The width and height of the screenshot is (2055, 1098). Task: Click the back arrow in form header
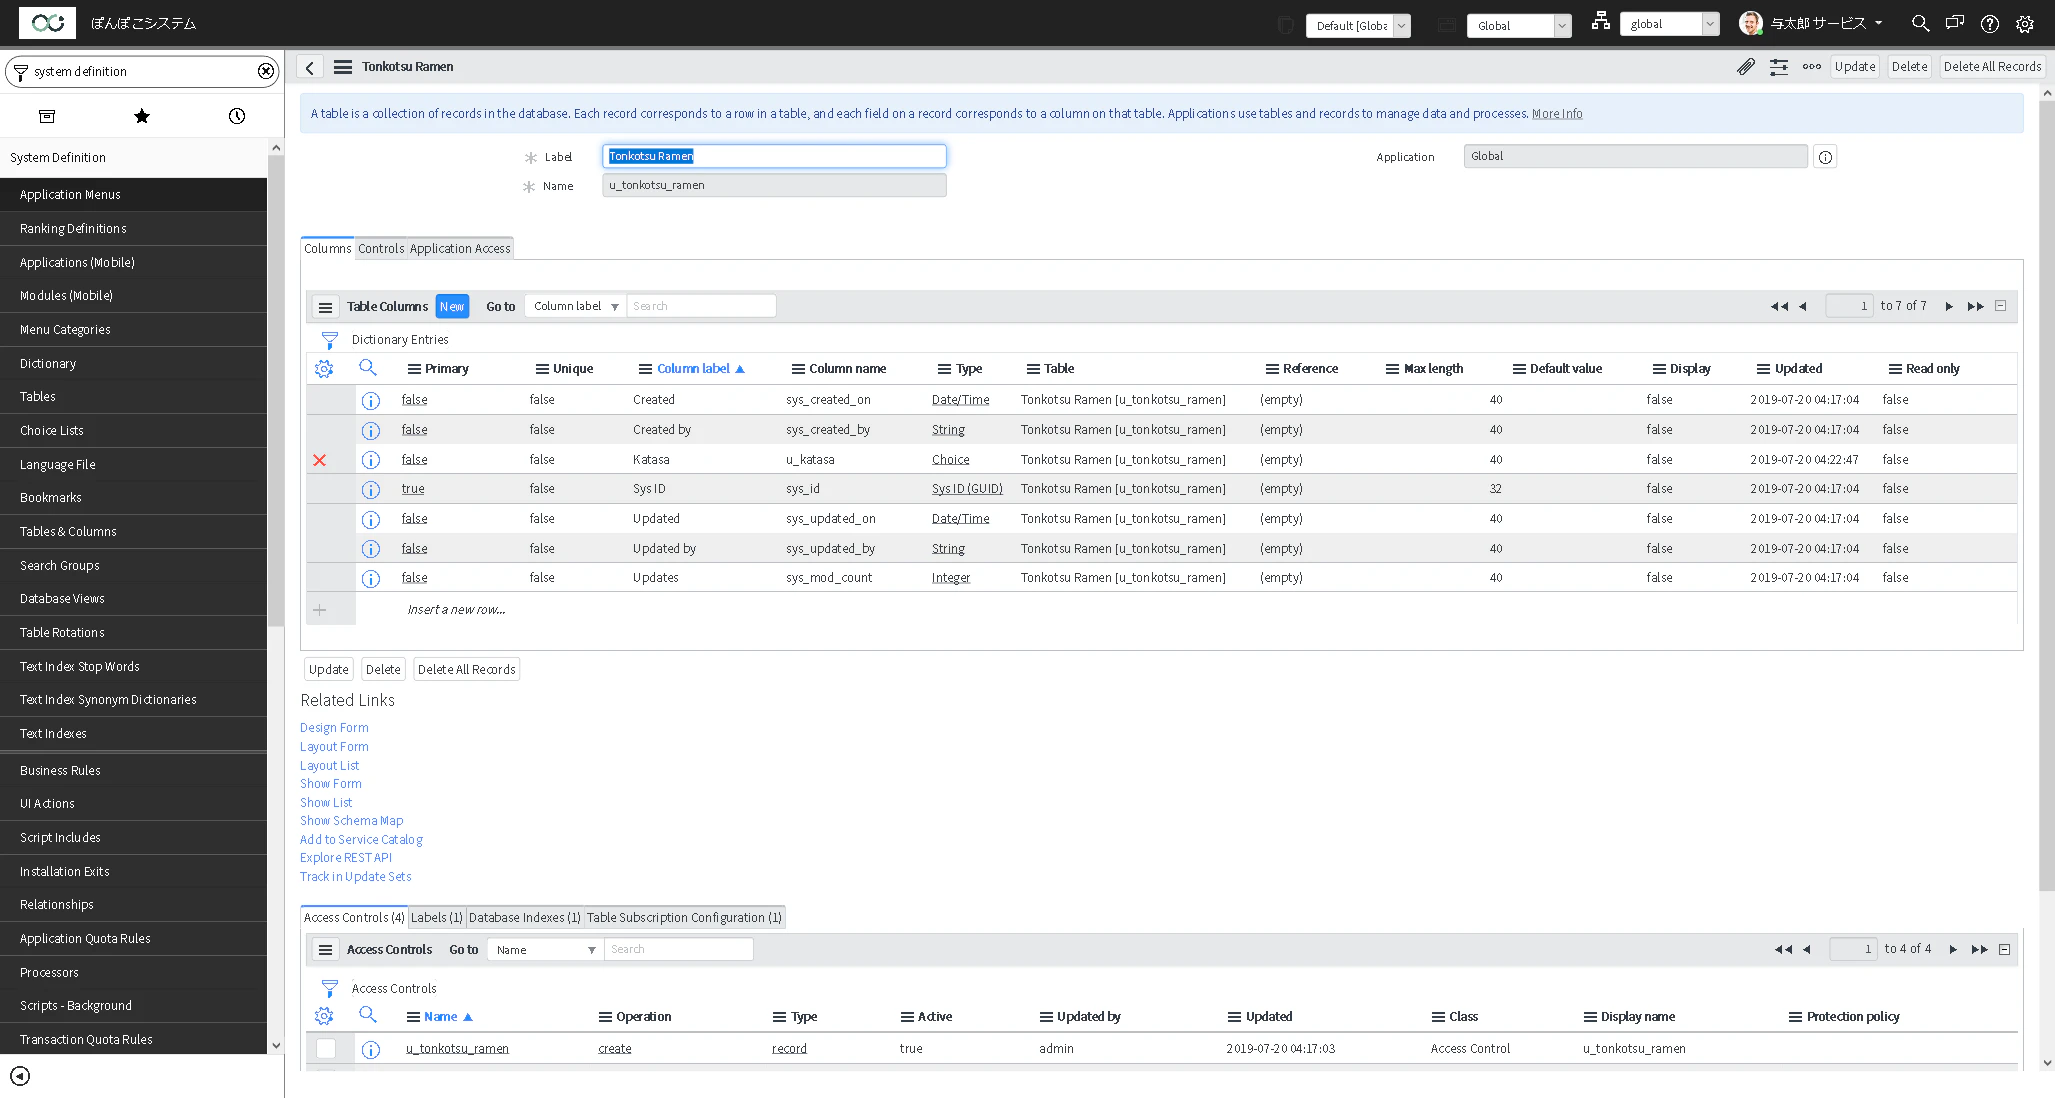(310, 67)
